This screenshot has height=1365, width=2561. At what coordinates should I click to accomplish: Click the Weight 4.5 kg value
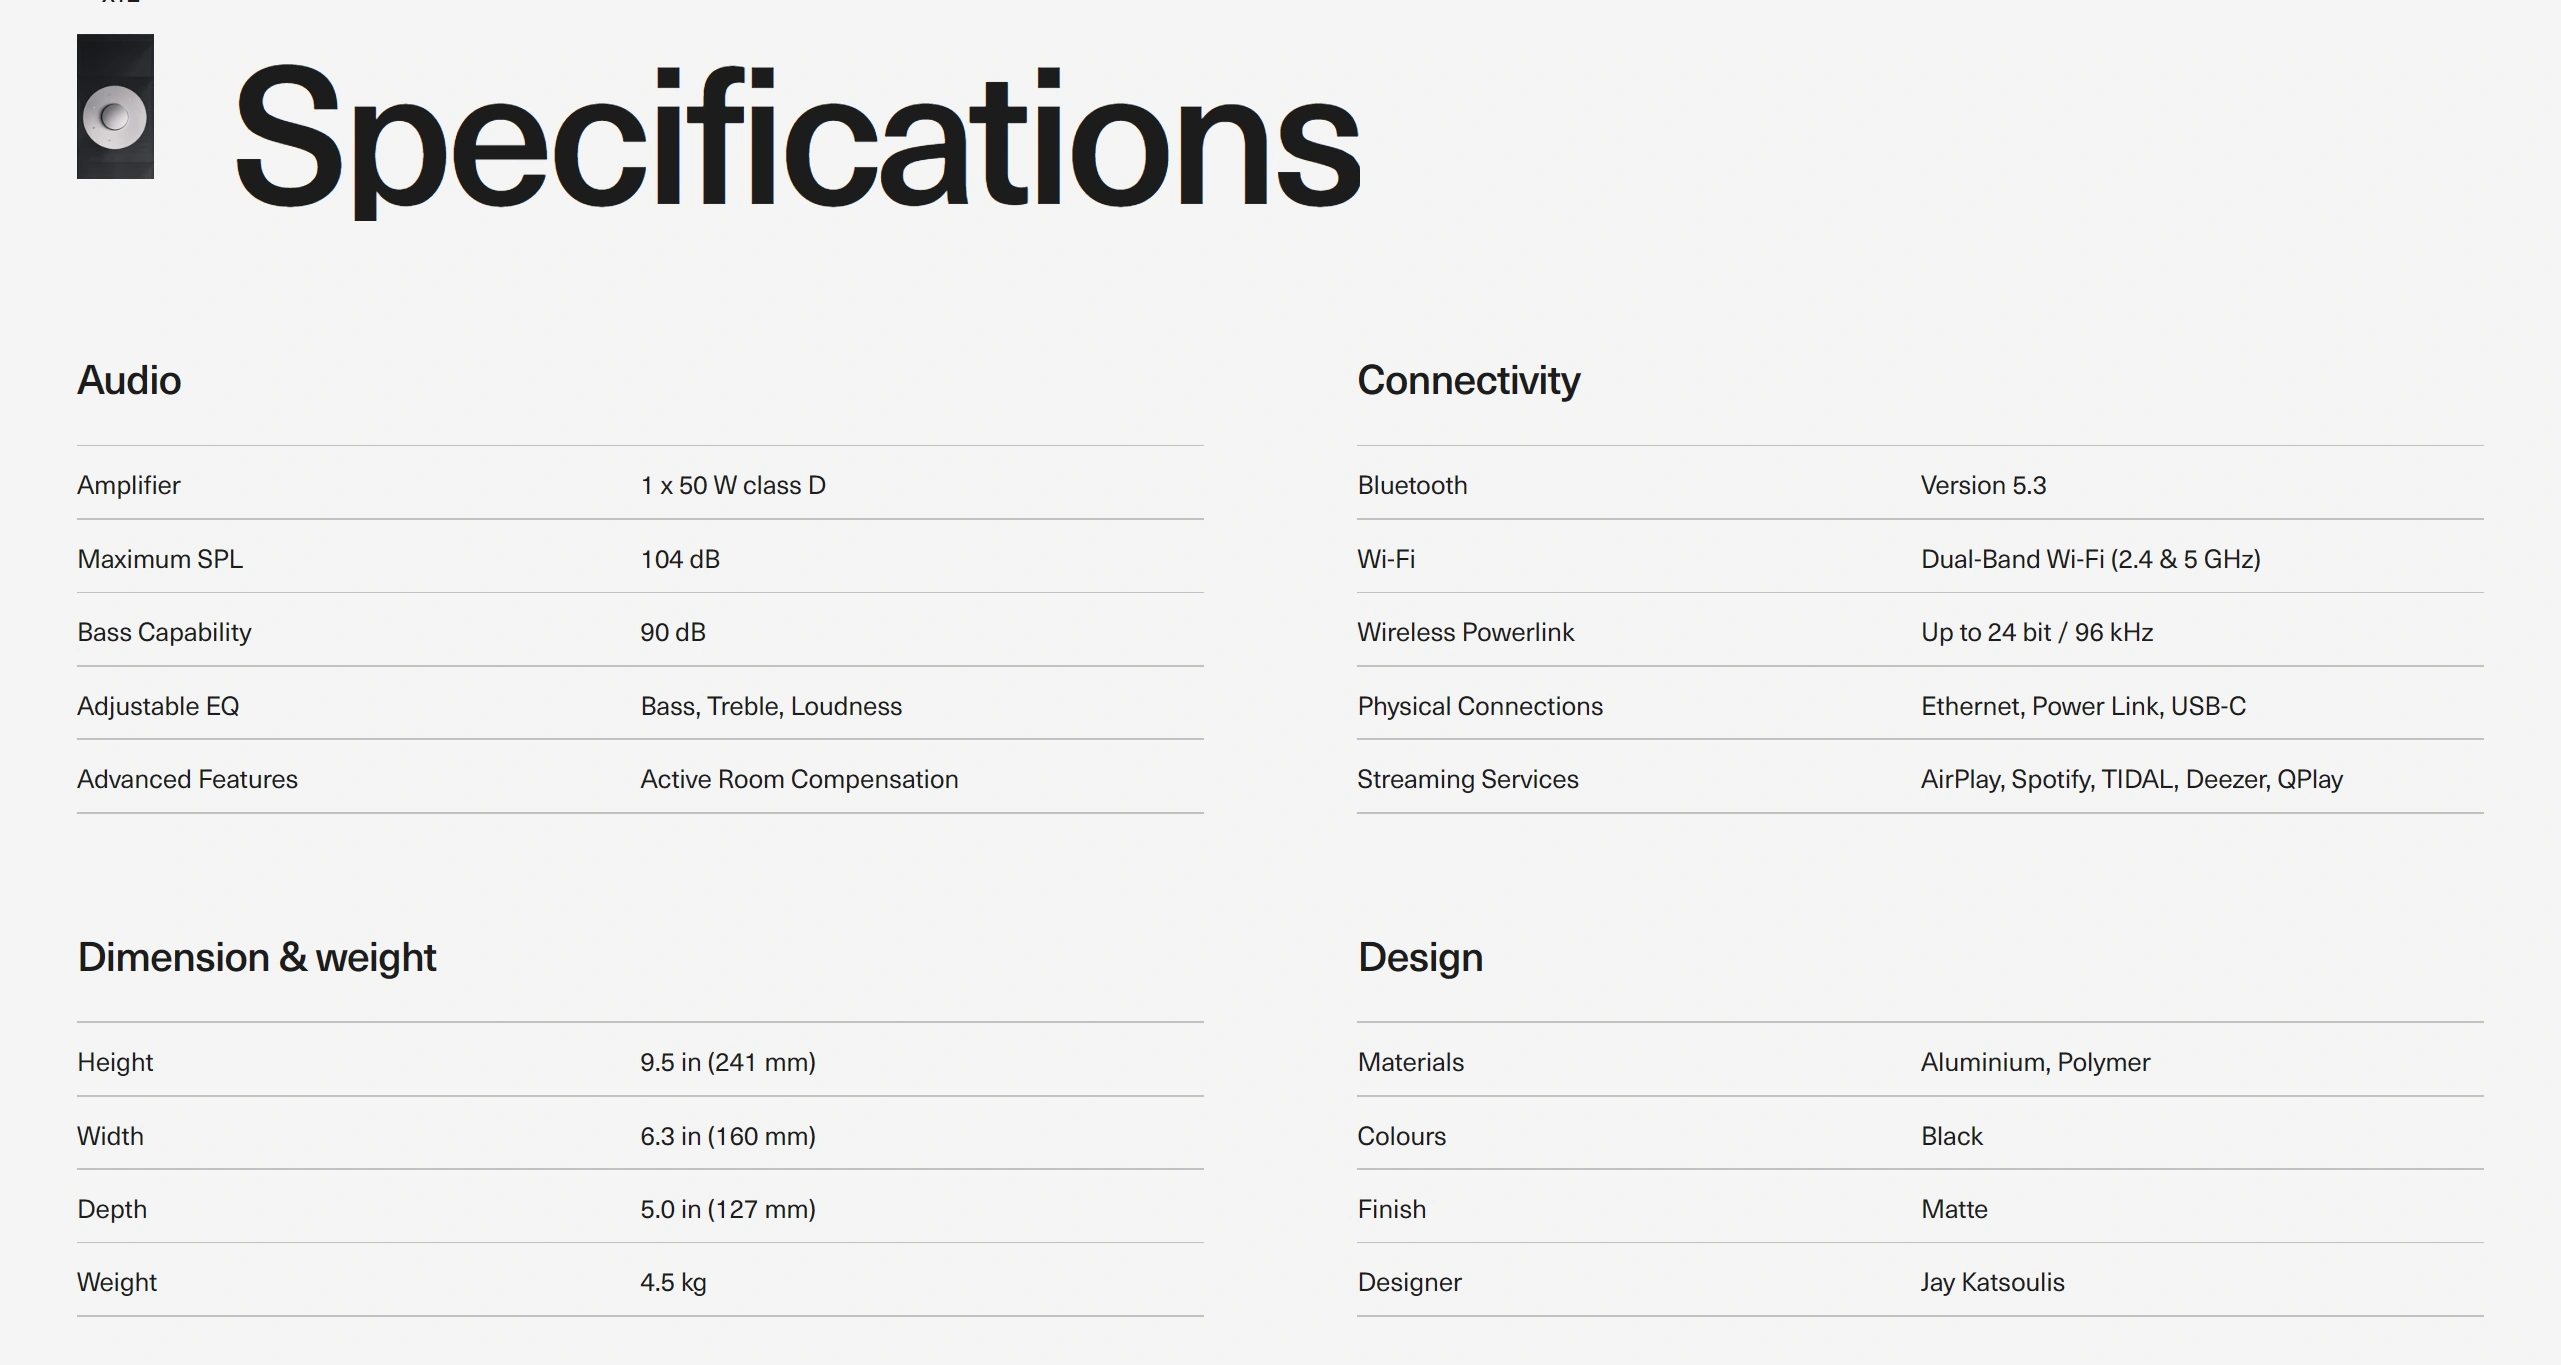pos(673,1282)
